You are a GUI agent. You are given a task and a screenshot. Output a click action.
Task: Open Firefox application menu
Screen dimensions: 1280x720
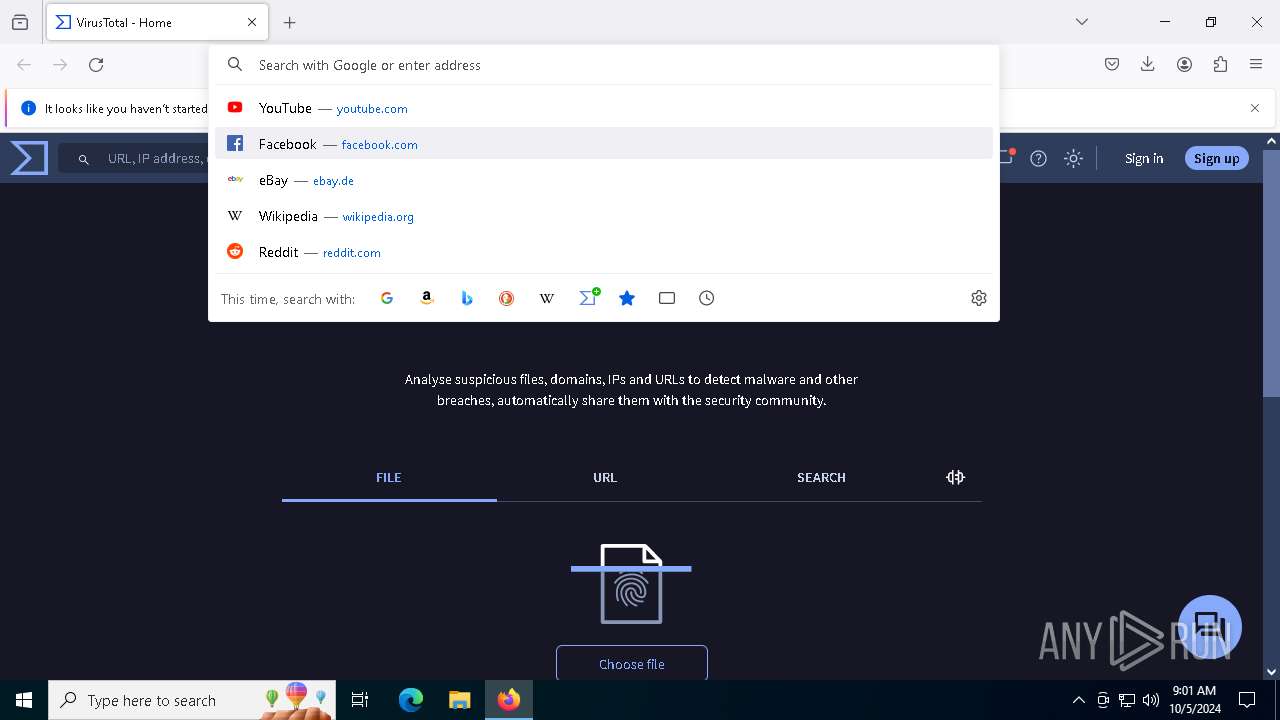(x=1256, y=65)
